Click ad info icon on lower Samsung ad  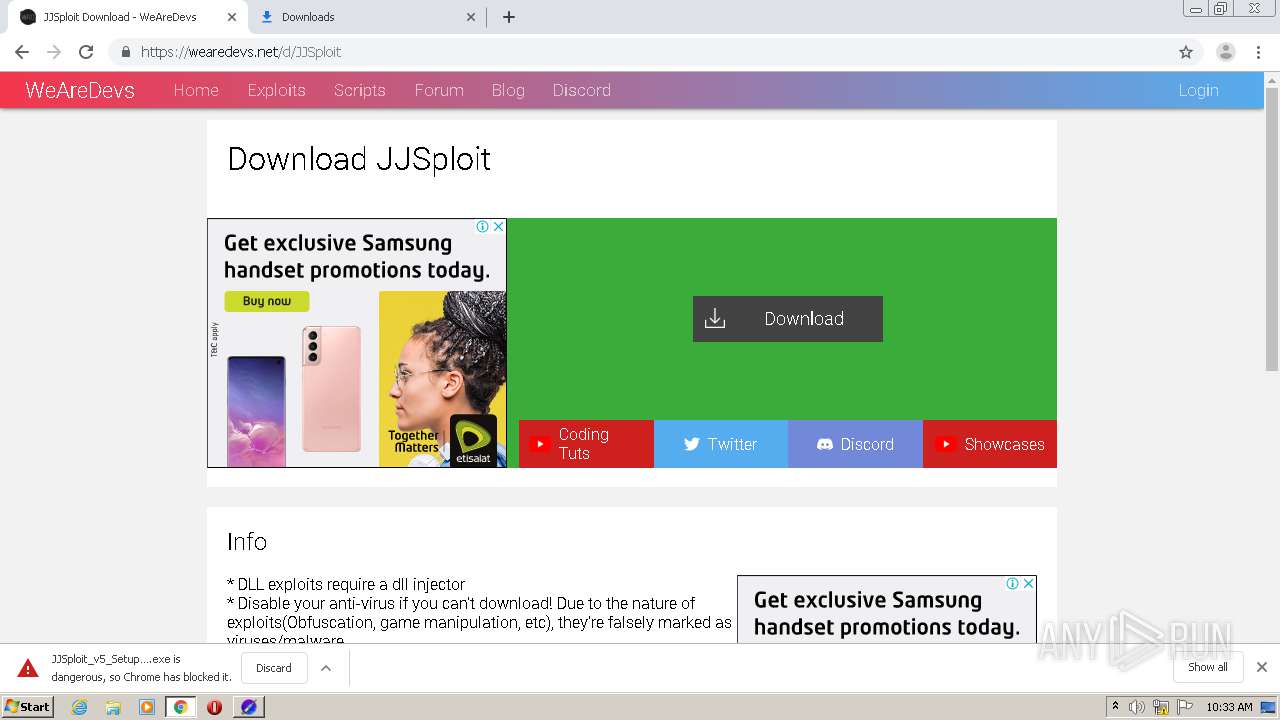(x=1013, y=584)
